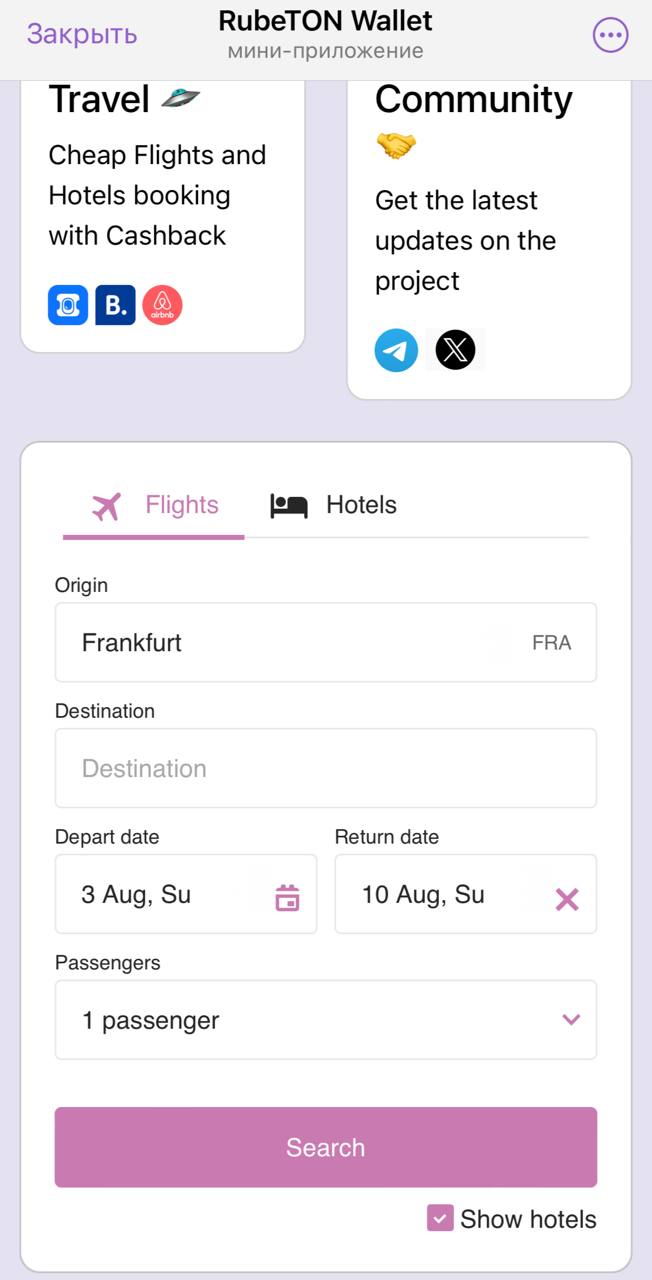Viewport: 652px width, 1280px height.
Task: Open the X (Twitter) icon in Community card
Action: pos(456,350)
